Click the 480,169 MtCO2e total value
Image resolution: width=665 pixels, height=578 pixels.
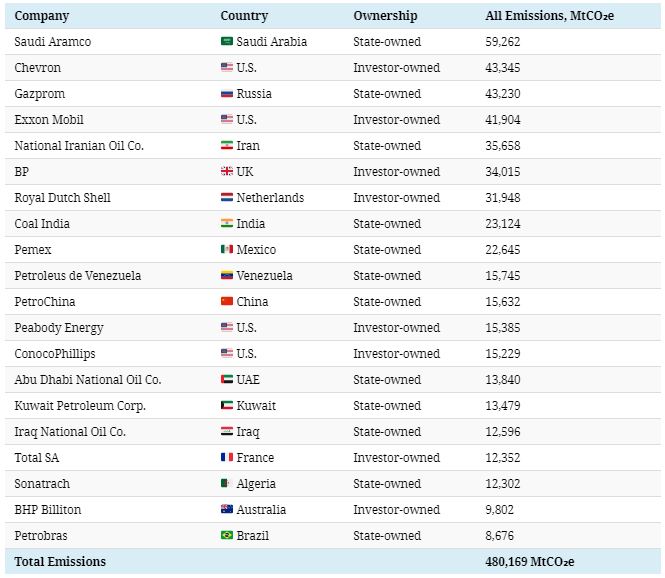(x=530, y=561)
